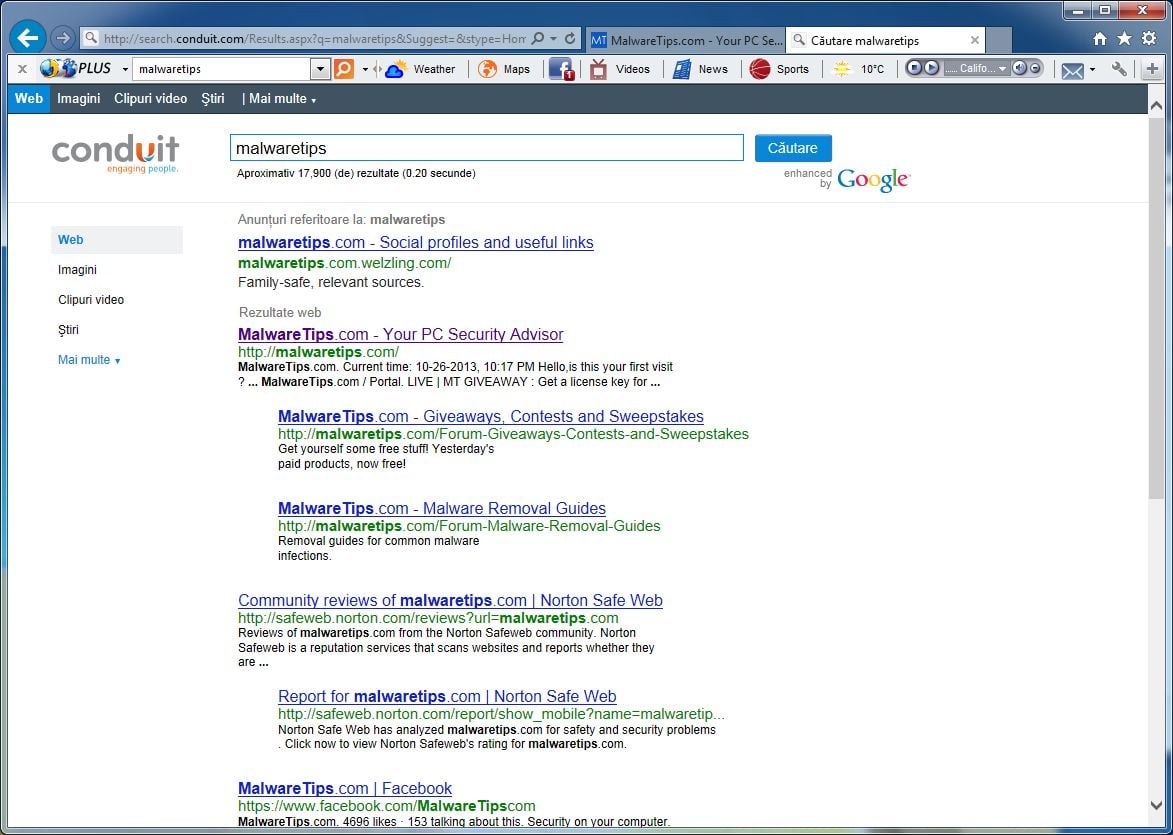1173x835 pixels.
Task: Click the toolbar search field containing malwaretips
Action: click(x=222, y=69)
